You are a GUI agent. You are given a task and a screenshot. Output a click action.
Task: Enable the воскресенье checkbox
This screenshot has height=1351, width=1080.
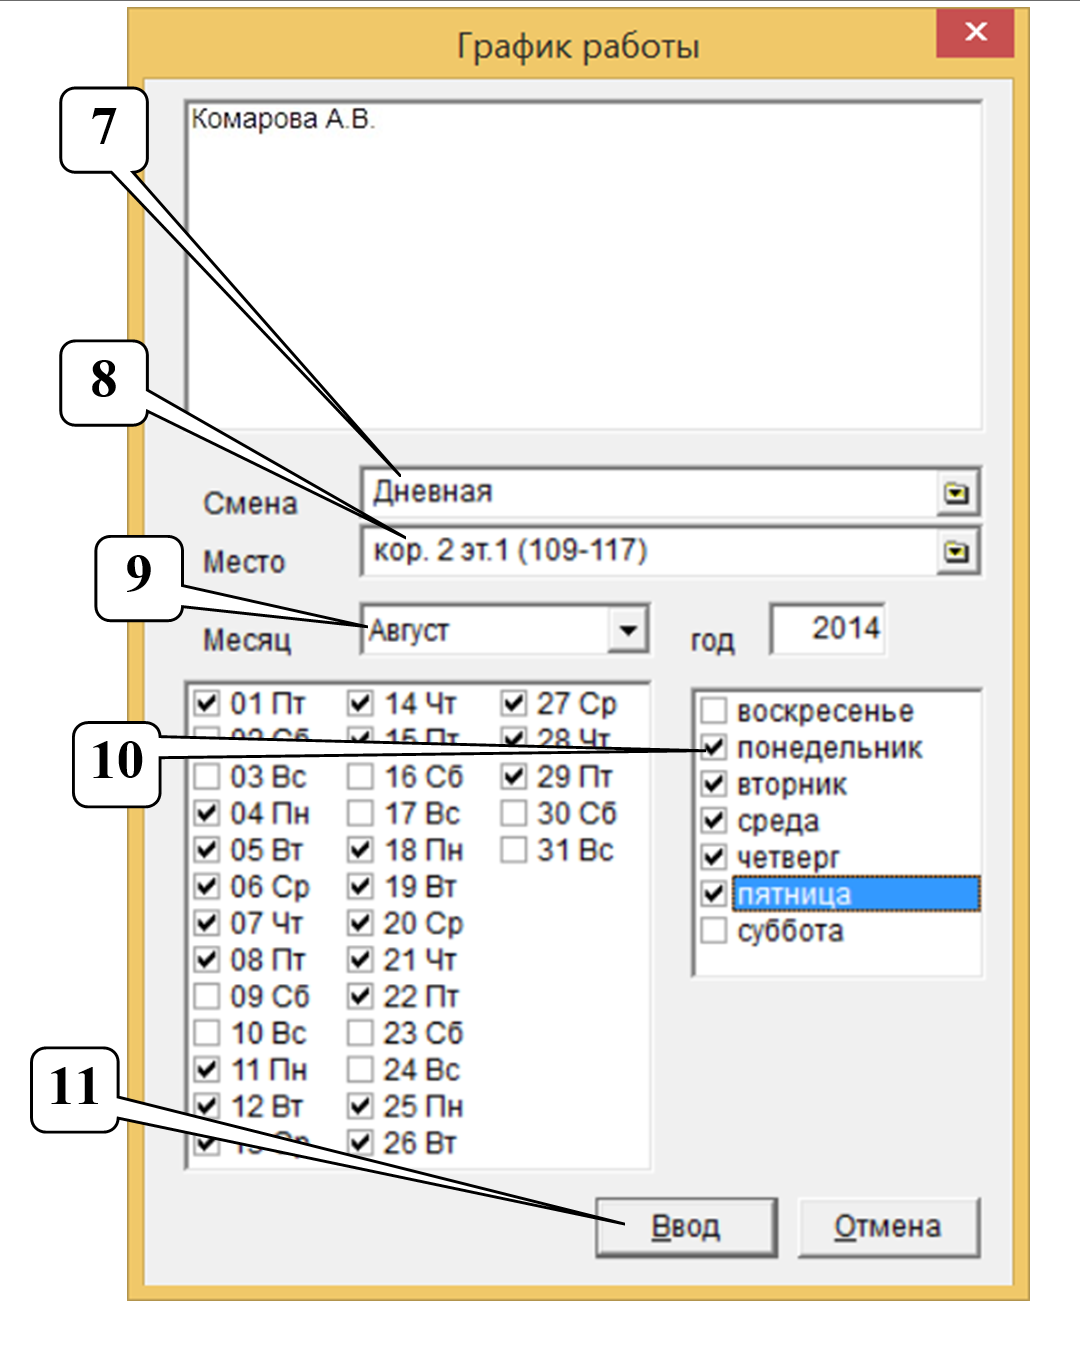pos(714,711)
